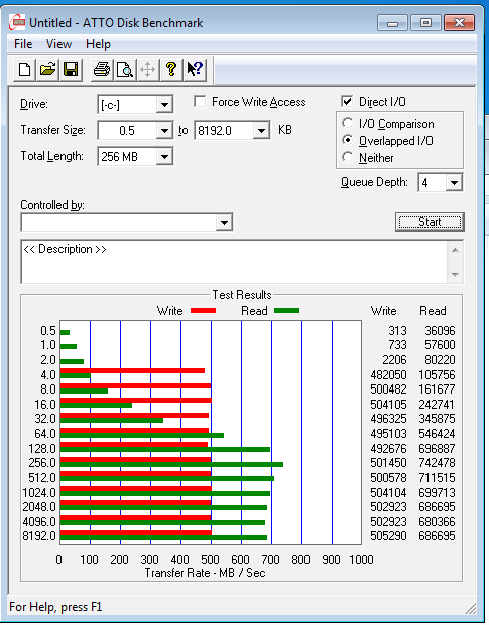This screenshot has height=625, width=489.
Task: Open the View menu
Action: (59, 44)
